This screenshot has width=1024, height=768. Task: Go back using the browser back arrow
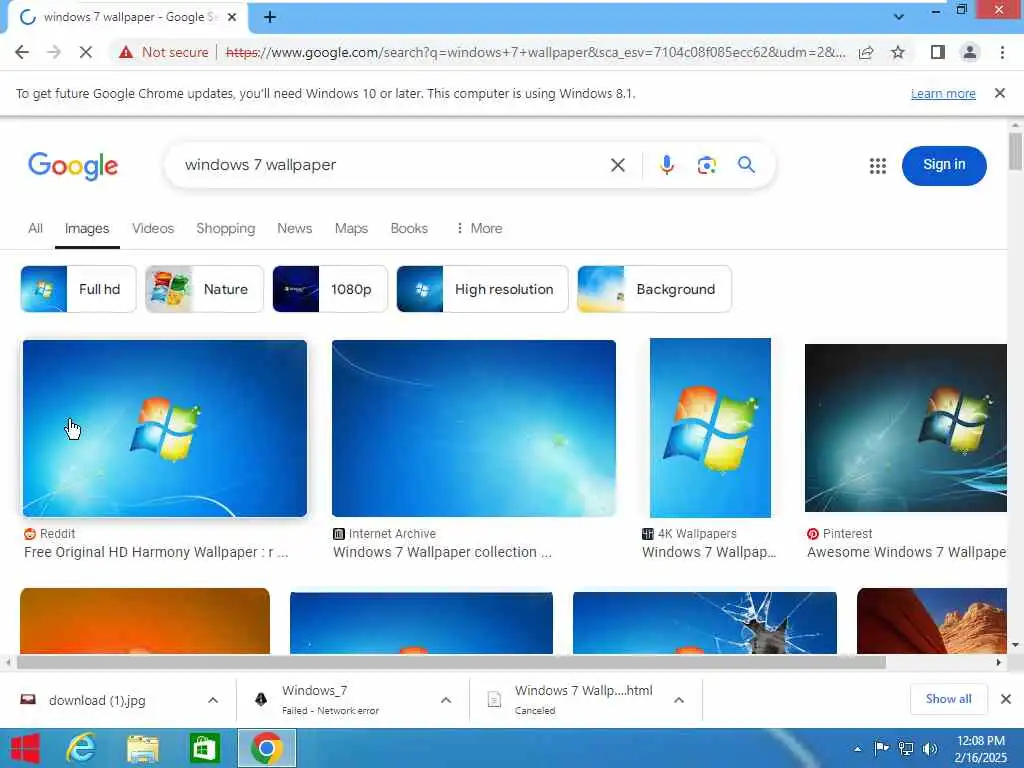22,52
